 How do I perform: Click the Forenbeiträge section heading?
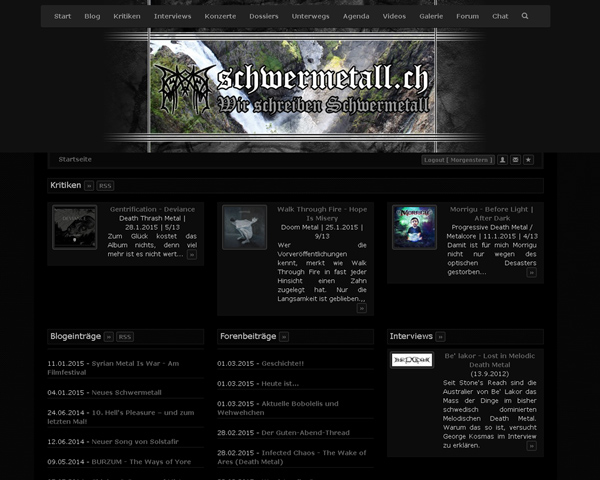pos(248,336)
